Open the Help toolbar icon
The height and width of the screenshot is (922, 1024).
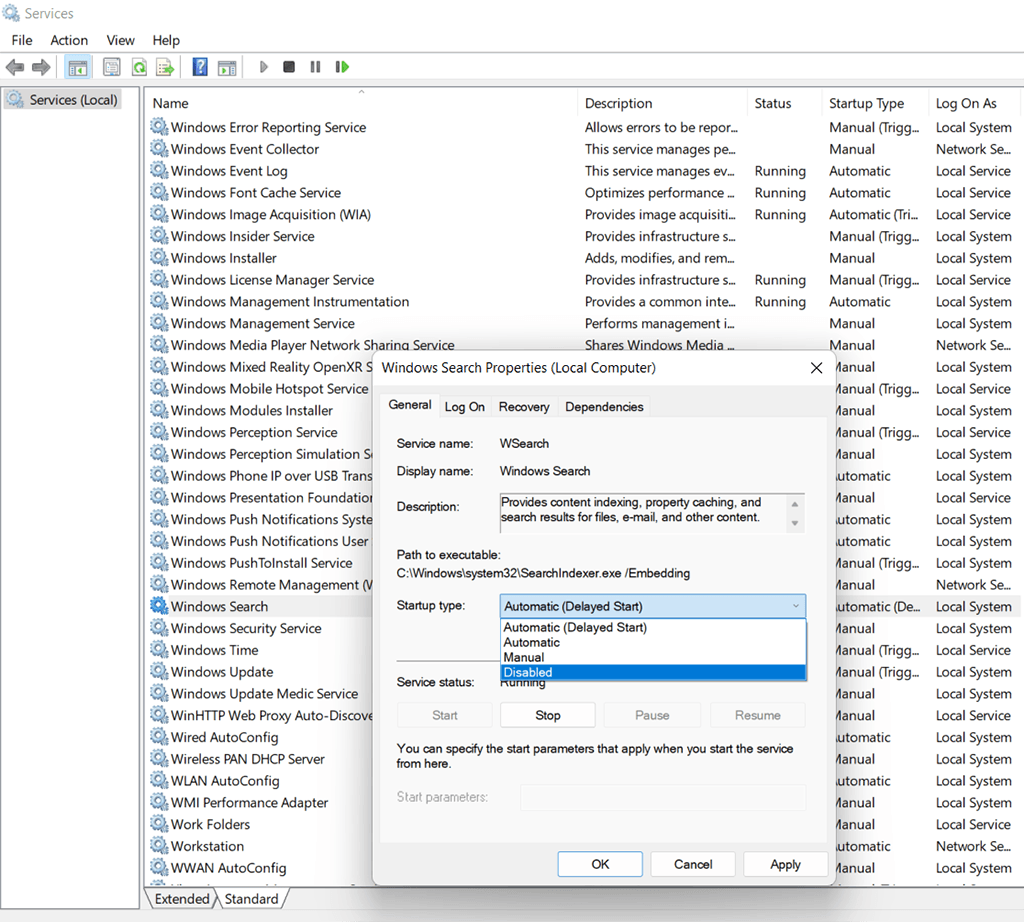coord(200,67)
